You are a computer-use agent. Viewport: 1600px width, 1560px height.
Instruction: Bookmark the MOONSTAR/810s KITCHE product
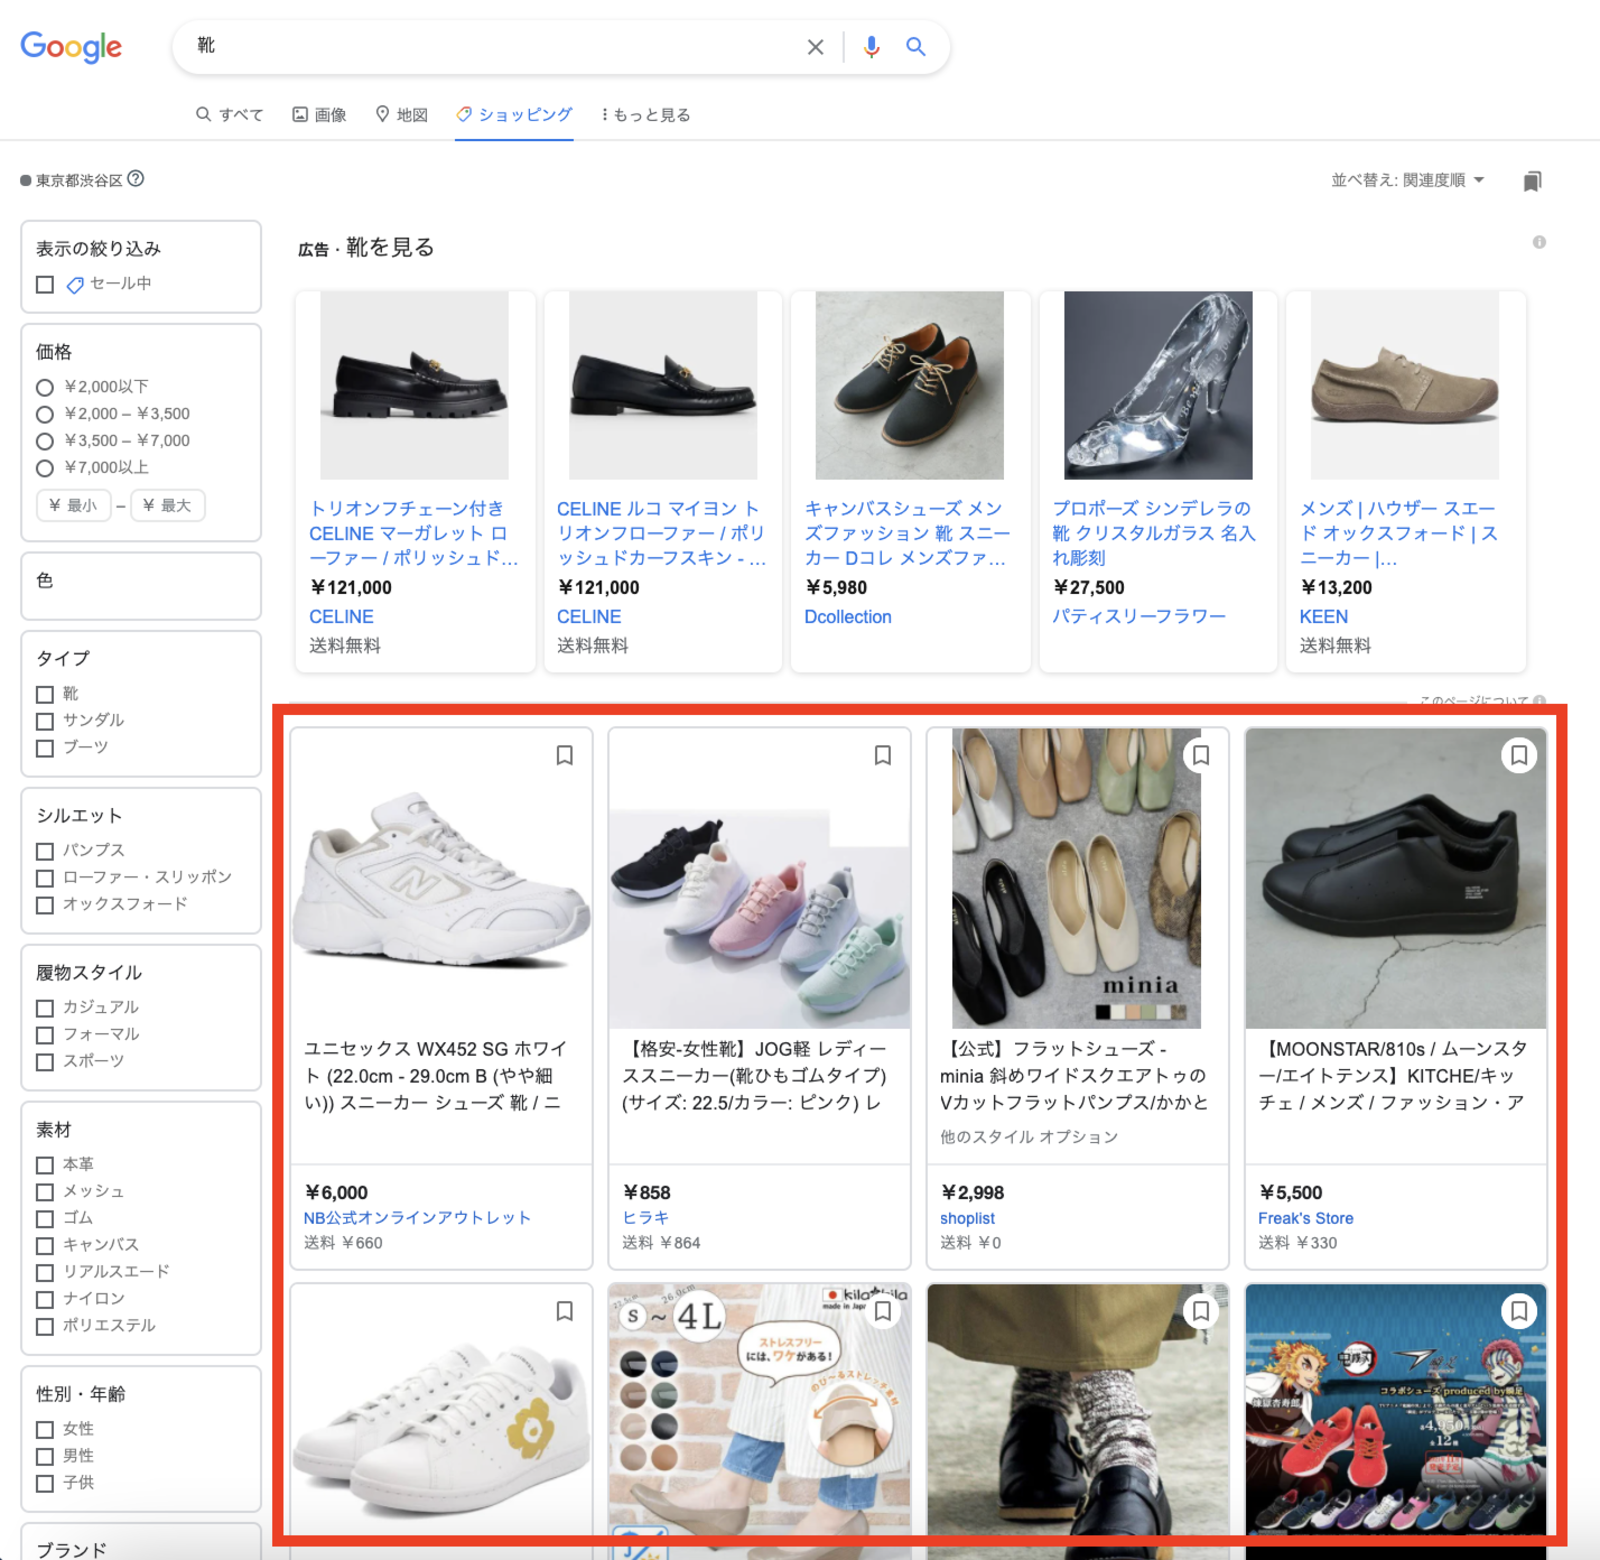click(x=1518, y=755)
